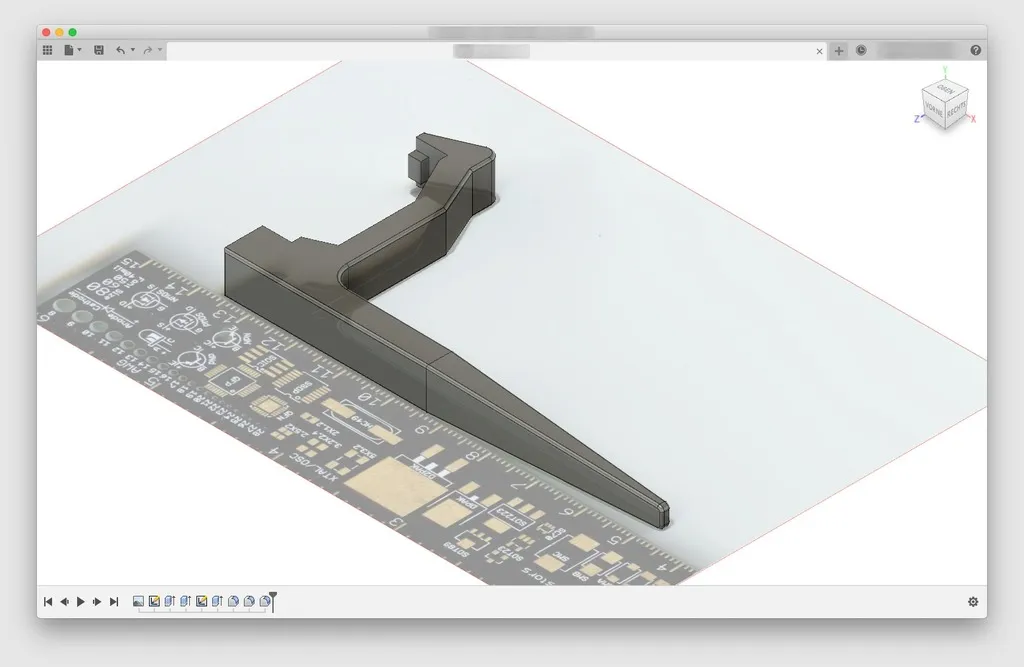
Task: Undo the last action
Action: pyautogui.click(x=120, y=50)
